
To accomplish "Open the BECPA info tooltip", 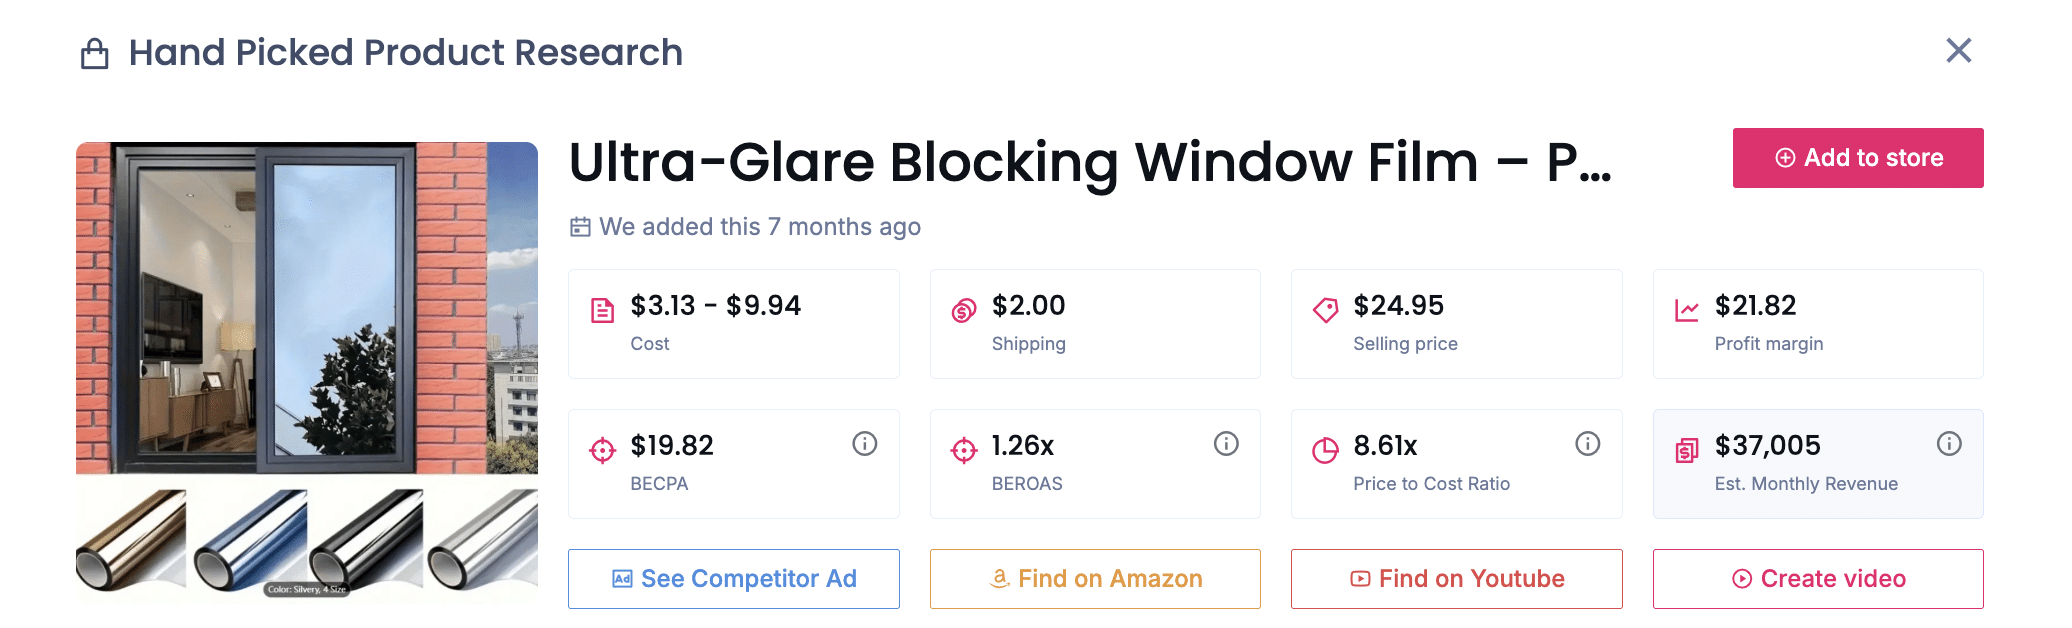I will coord(865,444).
